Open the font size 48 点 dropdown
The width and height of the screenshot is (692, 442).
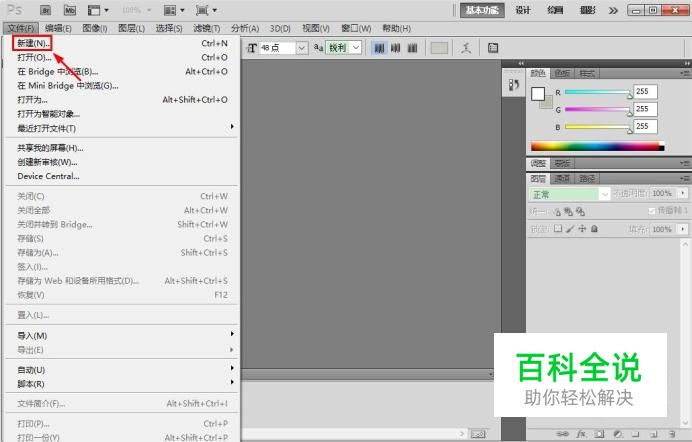[301, 48]
